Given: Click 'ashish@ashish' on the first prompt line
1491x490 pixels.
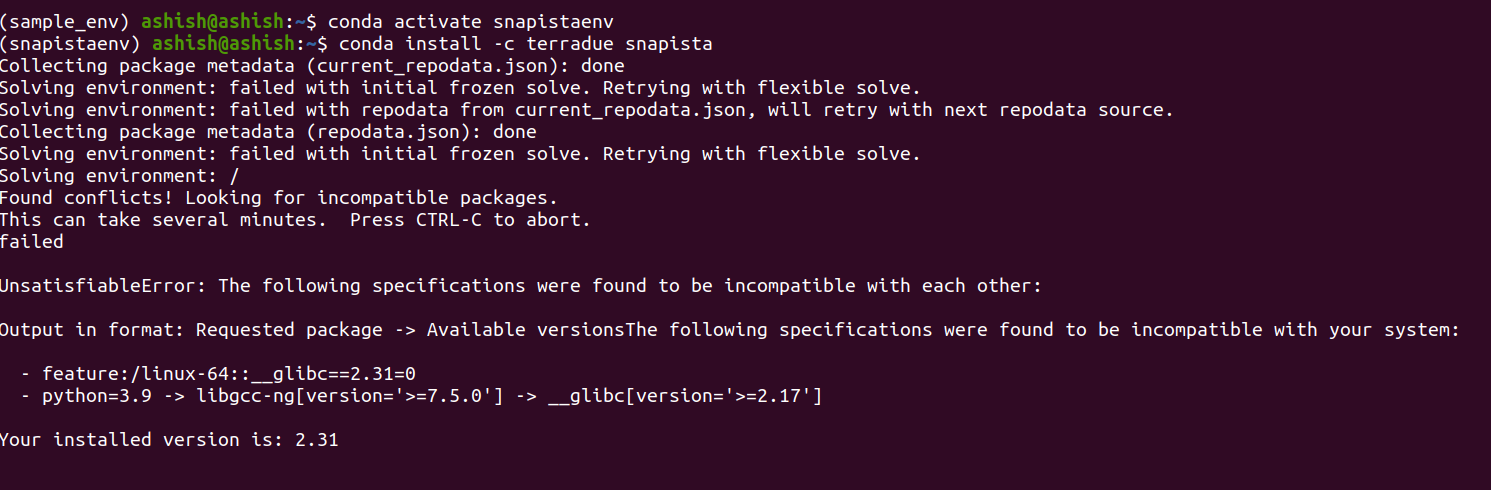Looking at the screenshot, I should point(213,22).
